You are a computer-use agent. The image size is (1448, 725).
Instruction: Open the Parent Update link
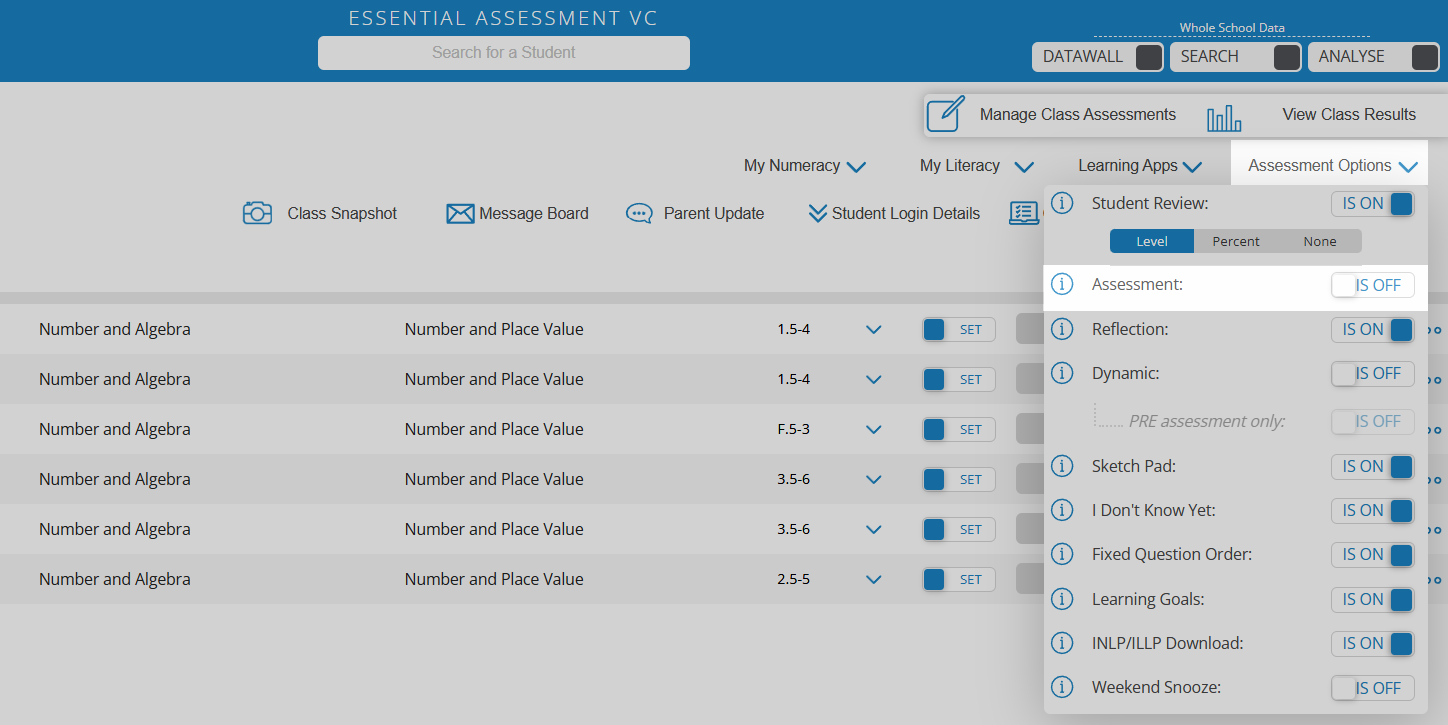click(x=714, y=213)
